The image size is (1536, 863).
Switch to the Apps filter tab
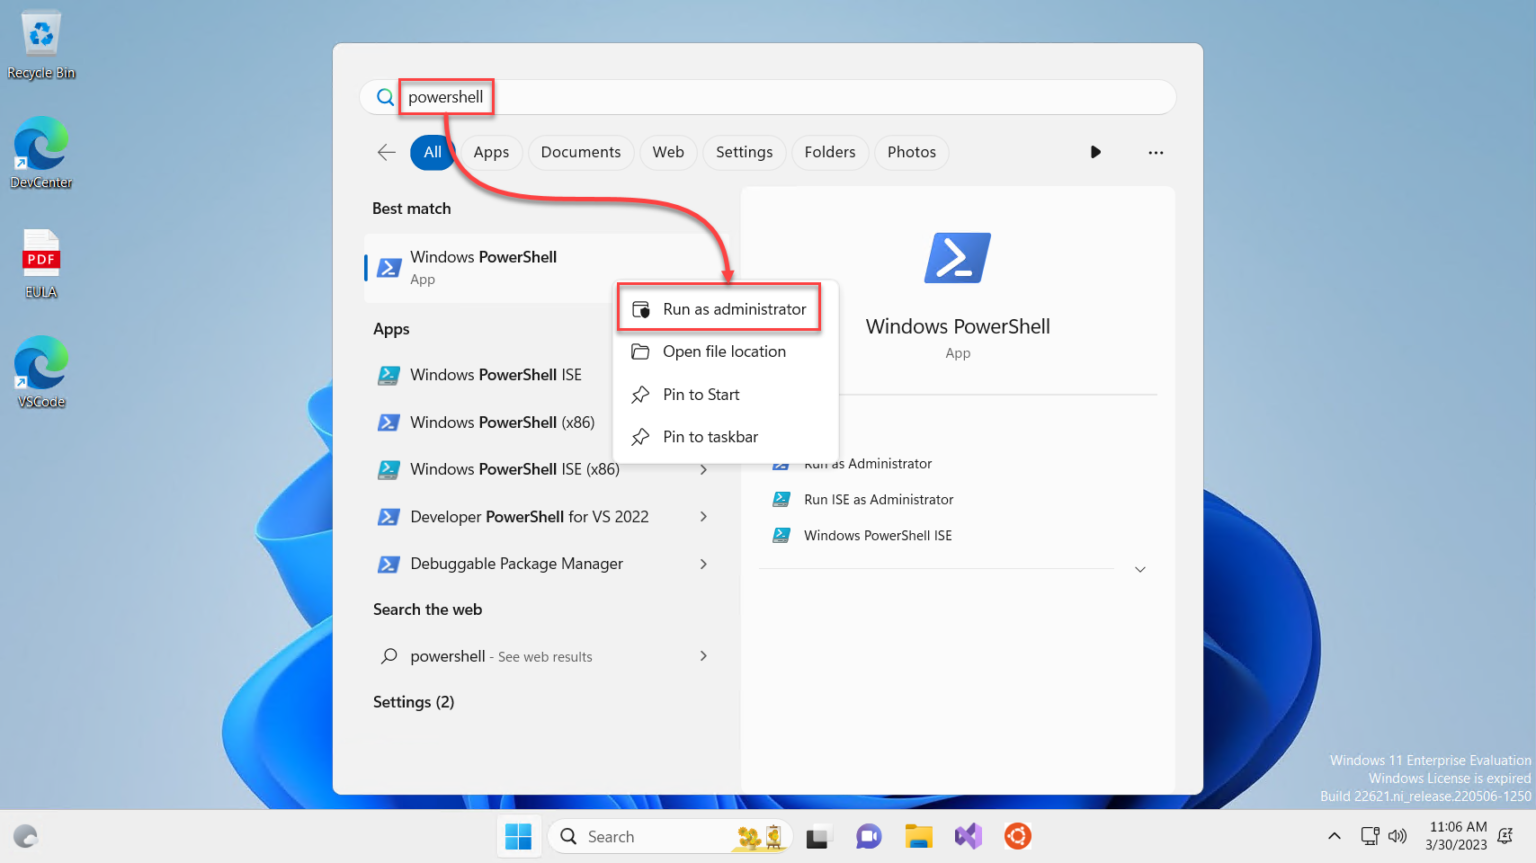(x=491, y=152)
